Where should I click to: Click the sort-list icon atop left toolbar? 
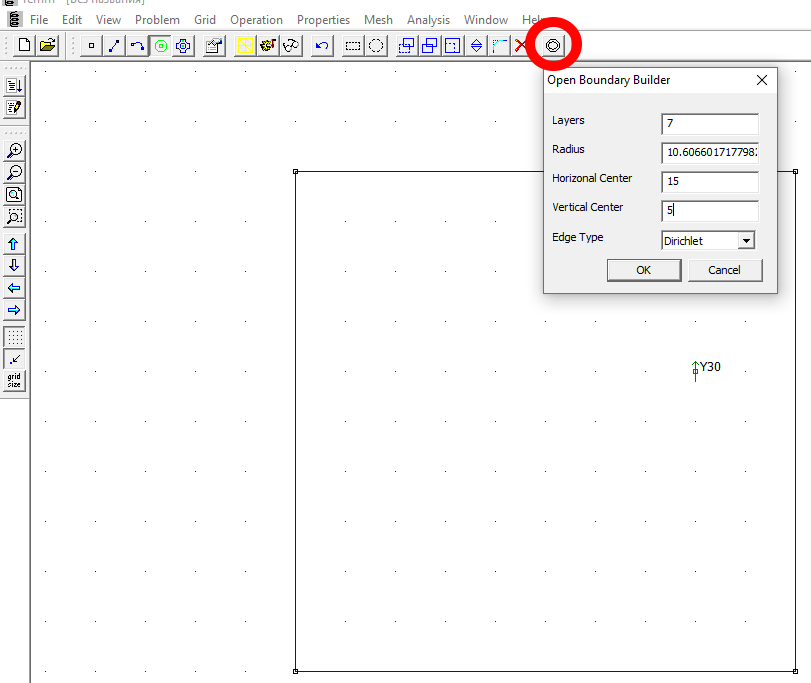[14, 85]
